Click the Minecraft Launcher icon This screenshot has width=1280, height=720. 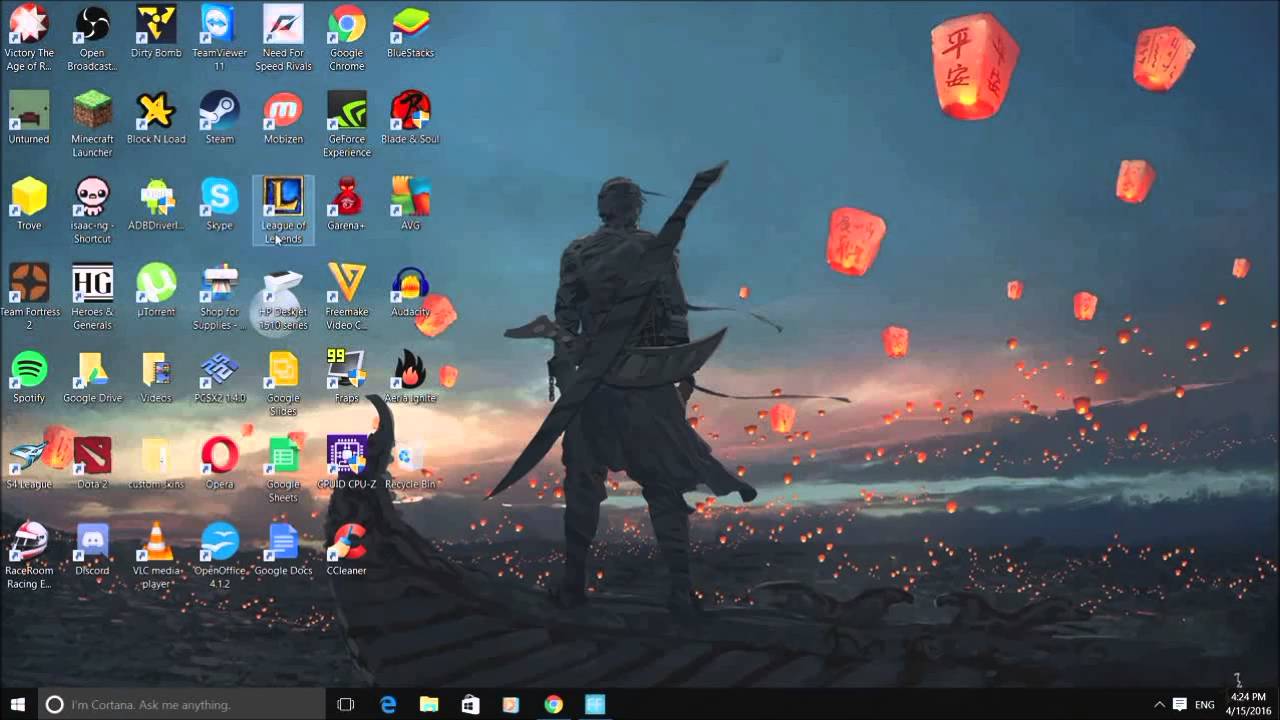[92, 124]
